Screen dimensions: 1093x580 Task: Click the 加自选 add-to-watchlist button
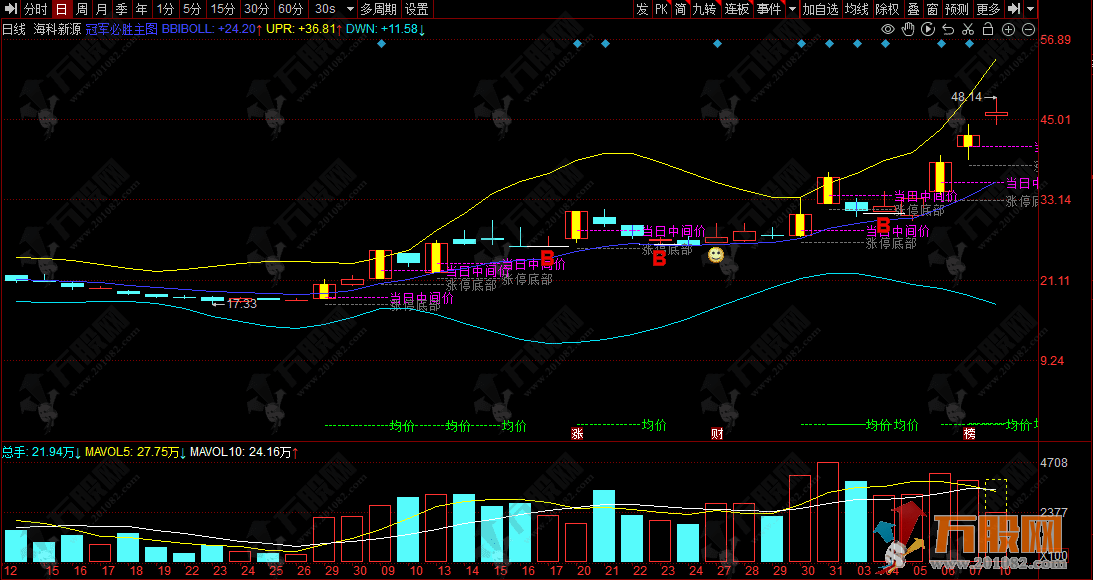(820, 9)
